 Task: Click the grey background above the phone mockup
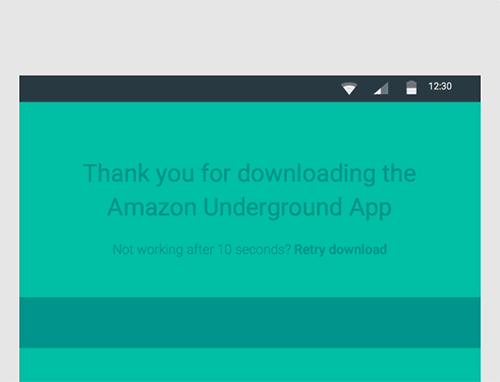(x=250, y=37)
